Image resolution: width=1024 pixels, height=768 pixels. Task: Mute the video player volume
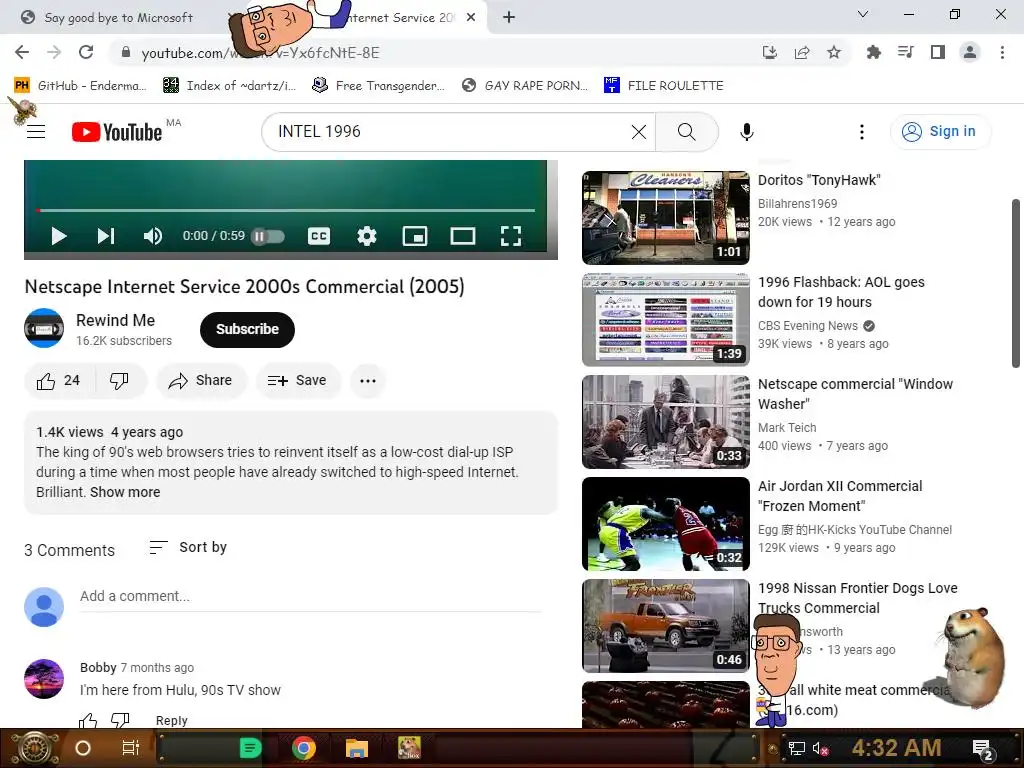click(x=152, y=236)
